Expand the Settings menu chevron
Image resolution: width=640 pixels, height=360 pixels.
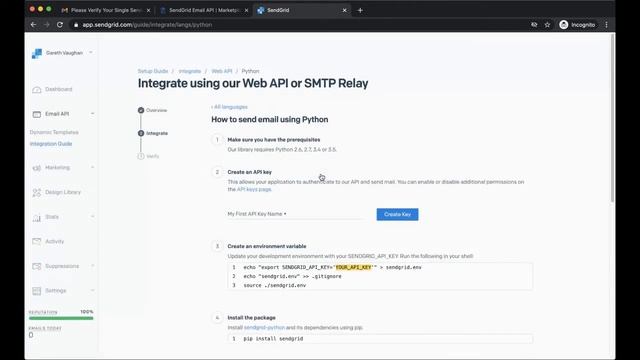coord(92,291)
